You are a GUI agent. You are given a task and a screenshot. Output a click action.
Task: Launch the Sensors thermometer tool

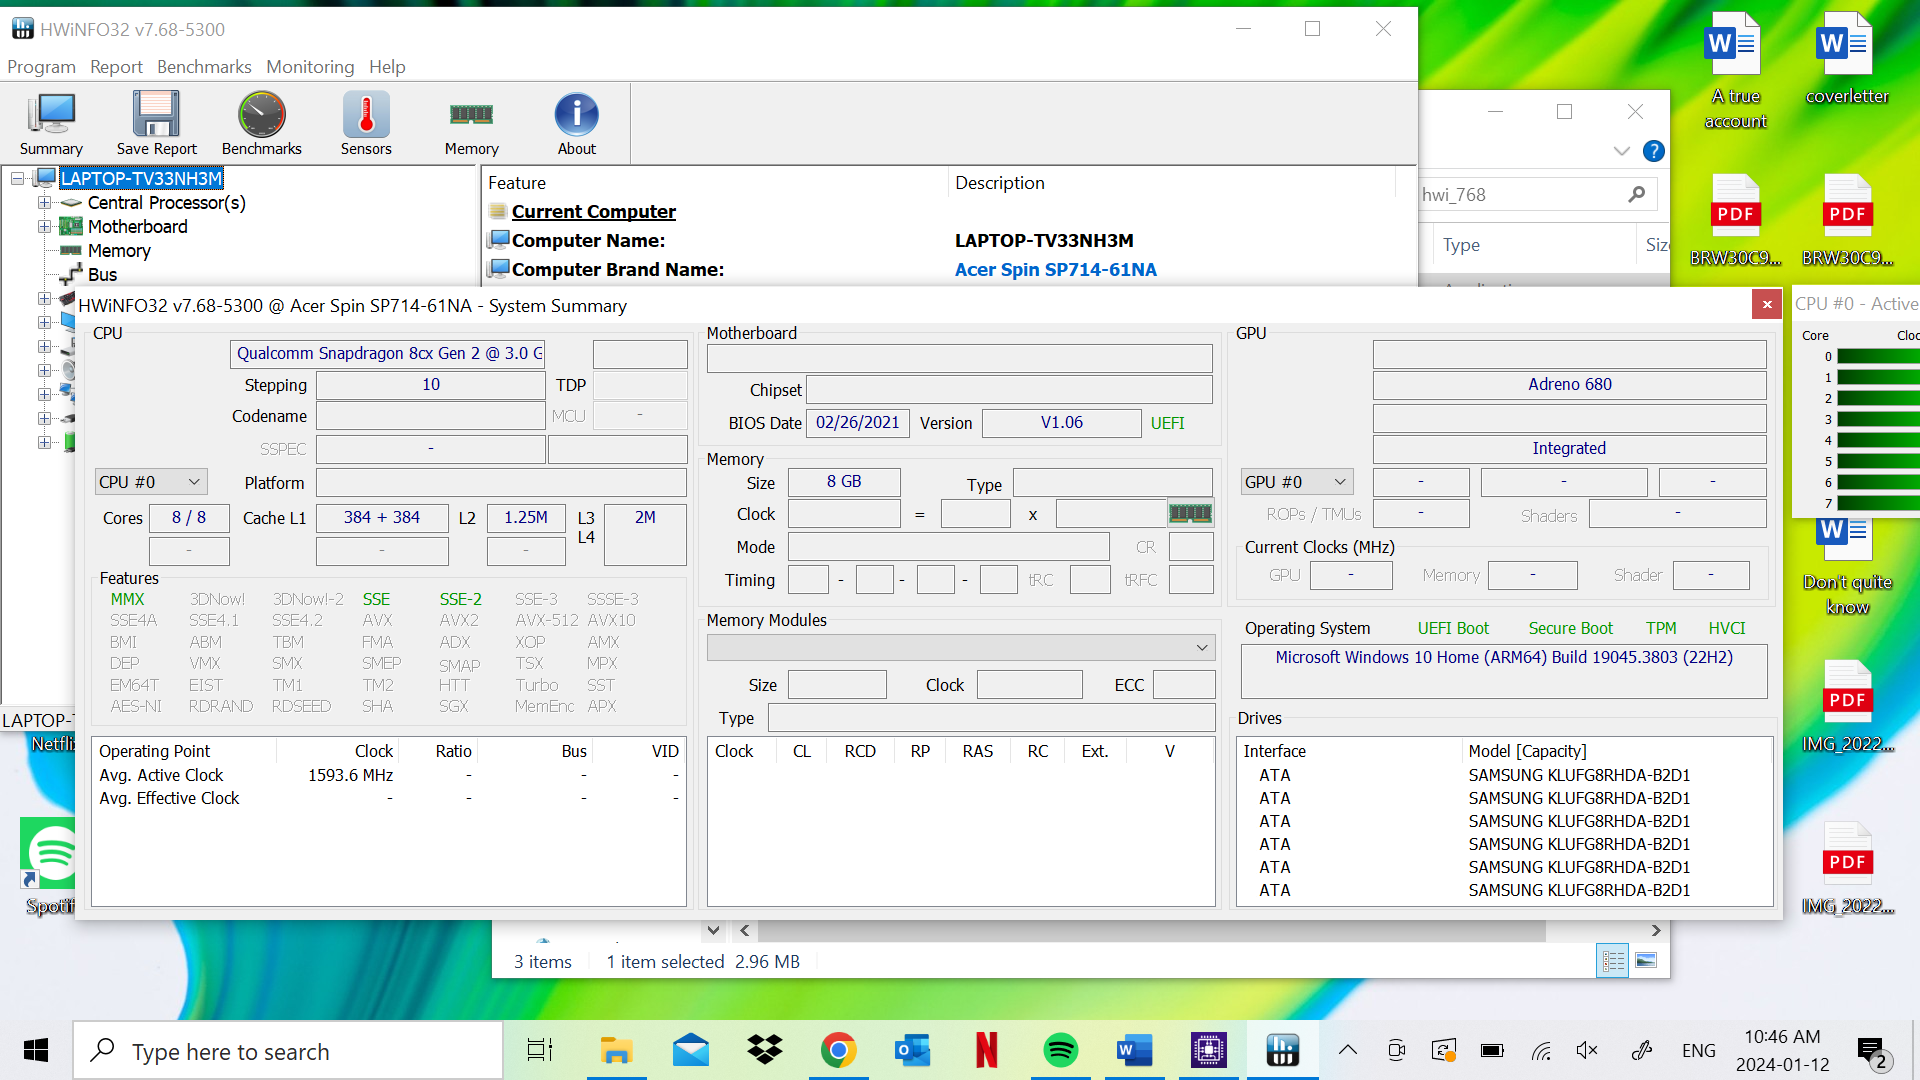point(366,123)
